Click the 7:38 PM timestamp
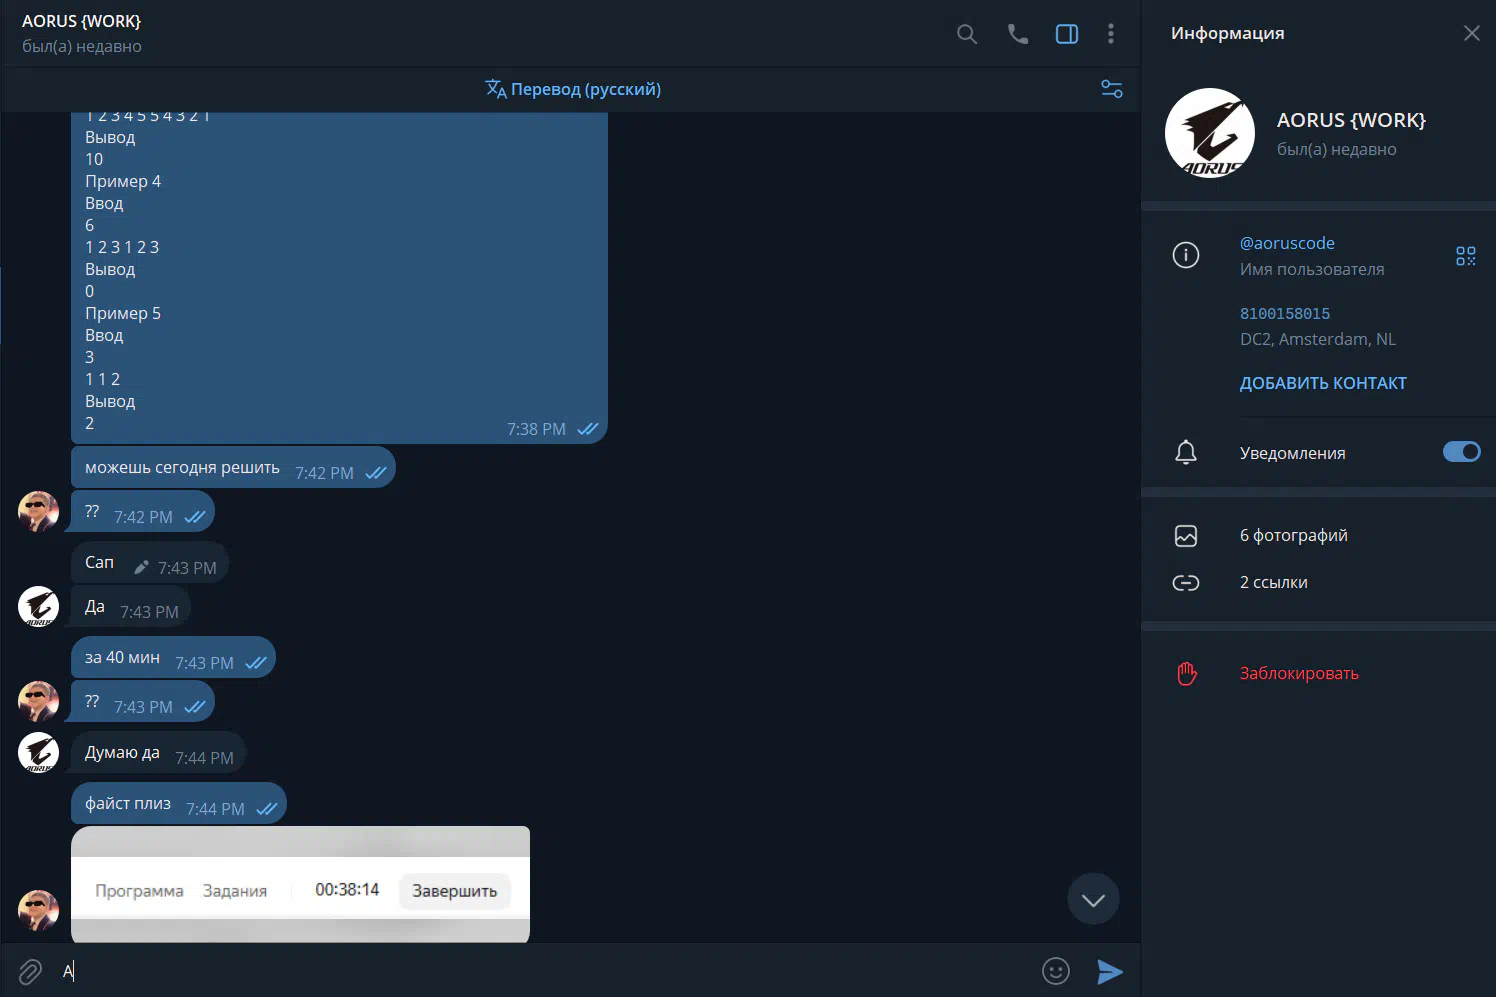The width and height of the screenshot is (1496, 997). point(536,429)
